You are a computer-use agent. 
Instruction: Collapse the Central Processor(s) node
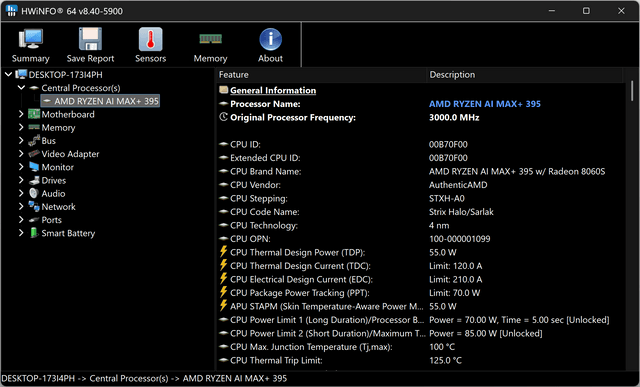pyautogui.click(x=21, y=88)
